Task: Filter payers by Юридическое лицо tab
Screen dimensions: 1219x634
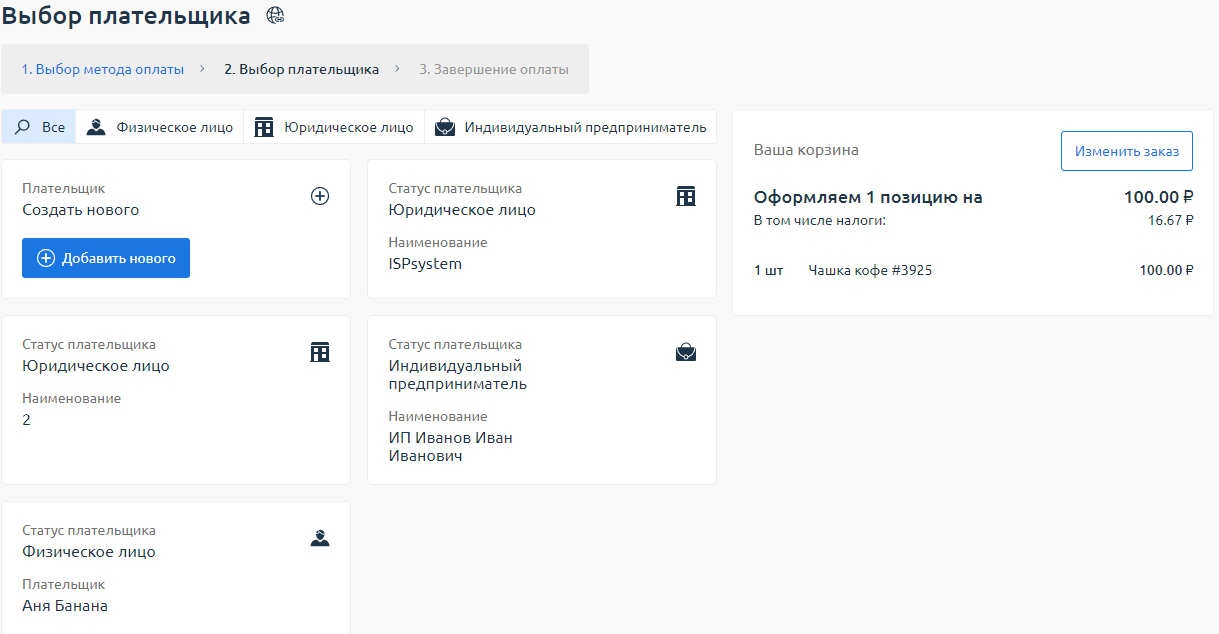Action: (x=334, y=128)
